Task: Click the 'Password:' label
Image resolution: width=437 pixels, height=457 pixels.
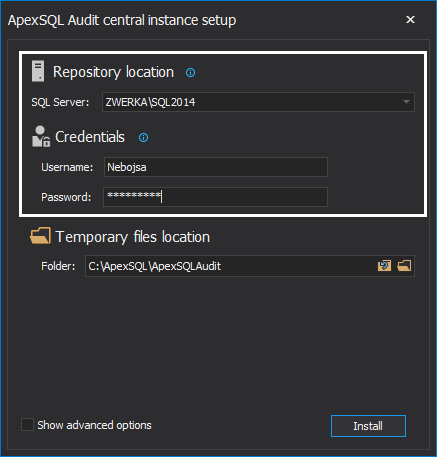Action: 66,197
